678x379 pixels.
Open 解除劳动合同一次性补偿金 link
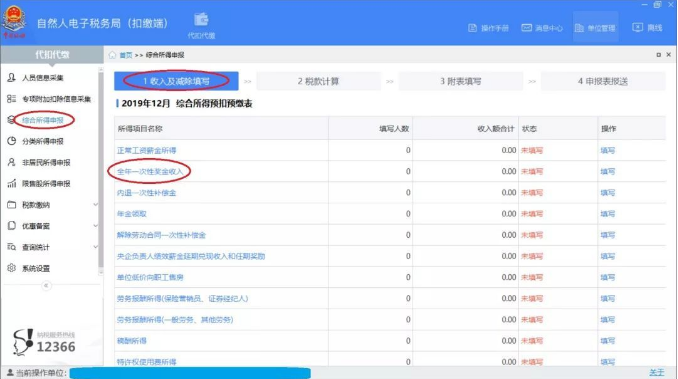click(x=161, y=235)
